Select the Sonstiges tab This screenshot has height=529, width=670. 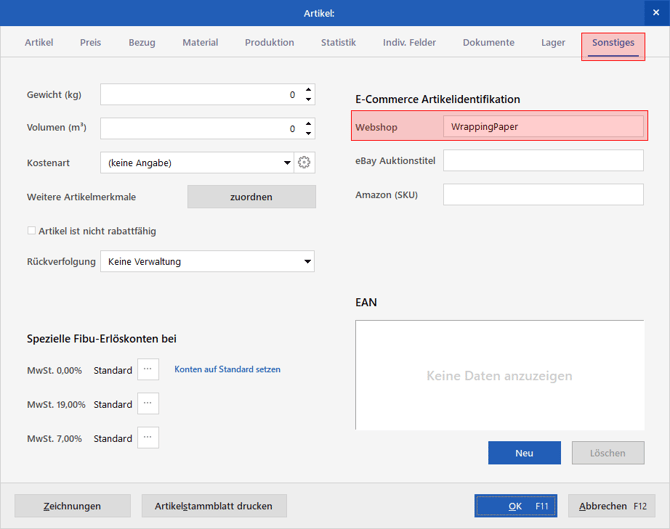tap(613, 42)
